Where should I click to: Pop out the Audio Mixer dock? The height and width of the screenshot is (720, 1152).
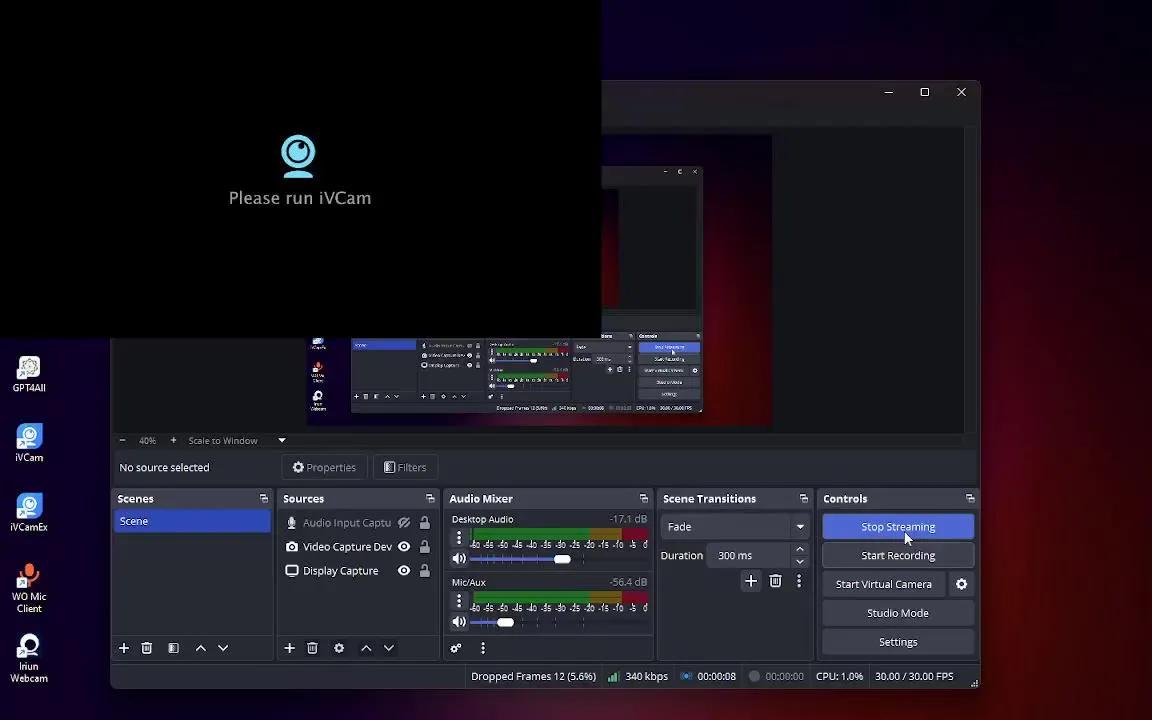[644, 498]
